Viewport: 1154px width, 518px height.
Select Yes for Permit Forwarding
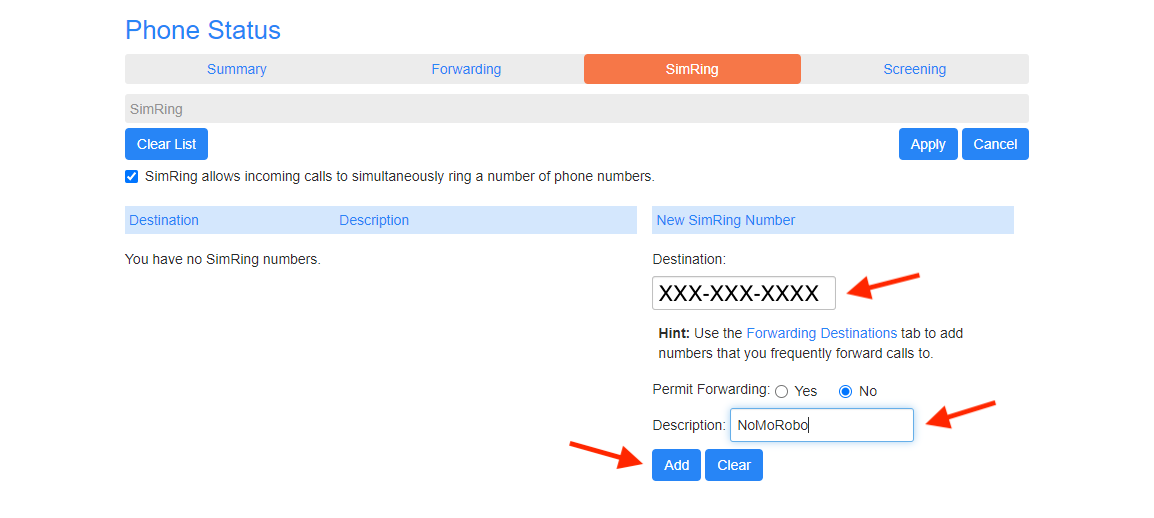click(x=782, y=391)
